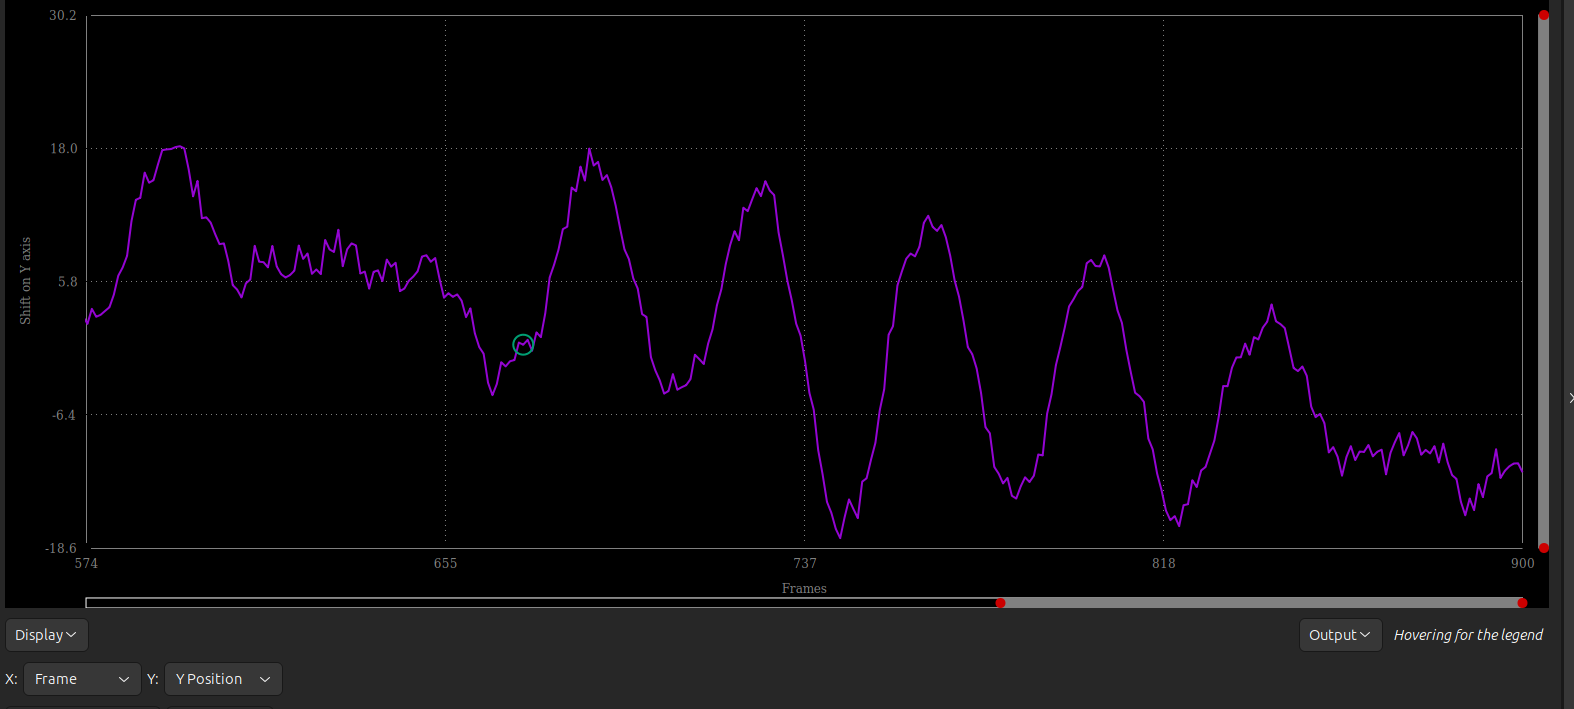Open the Display dropdown menu
This screenshot has width=1574, height=709.
[x=47, y=635]
